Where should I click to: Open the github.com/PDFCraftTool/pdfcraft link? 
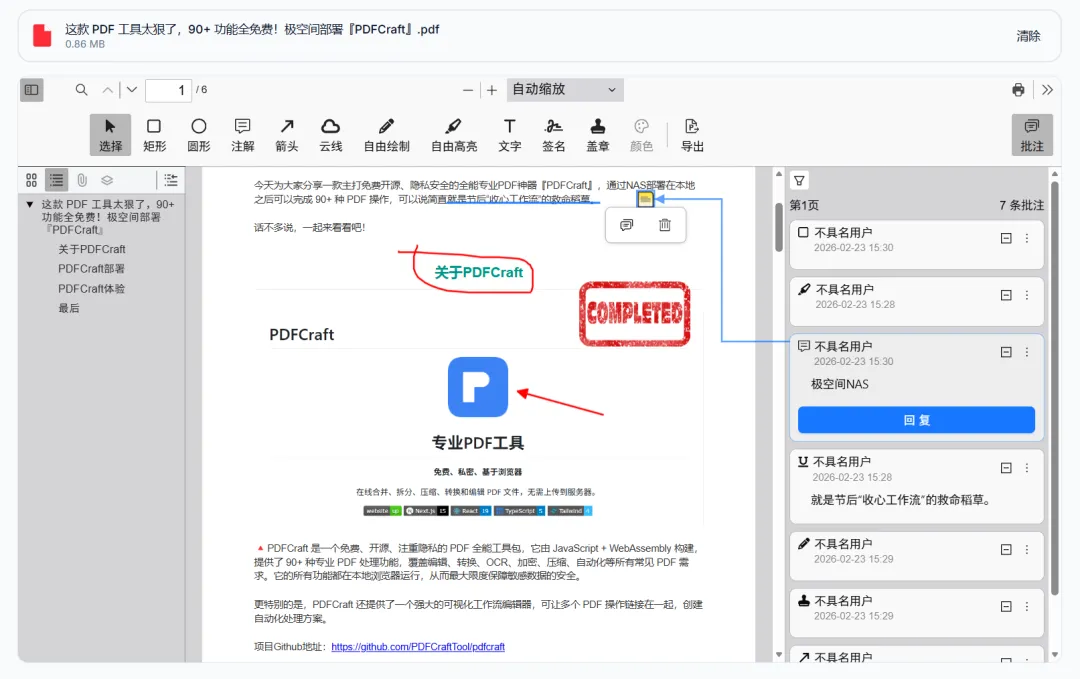(x=418, y=647)
